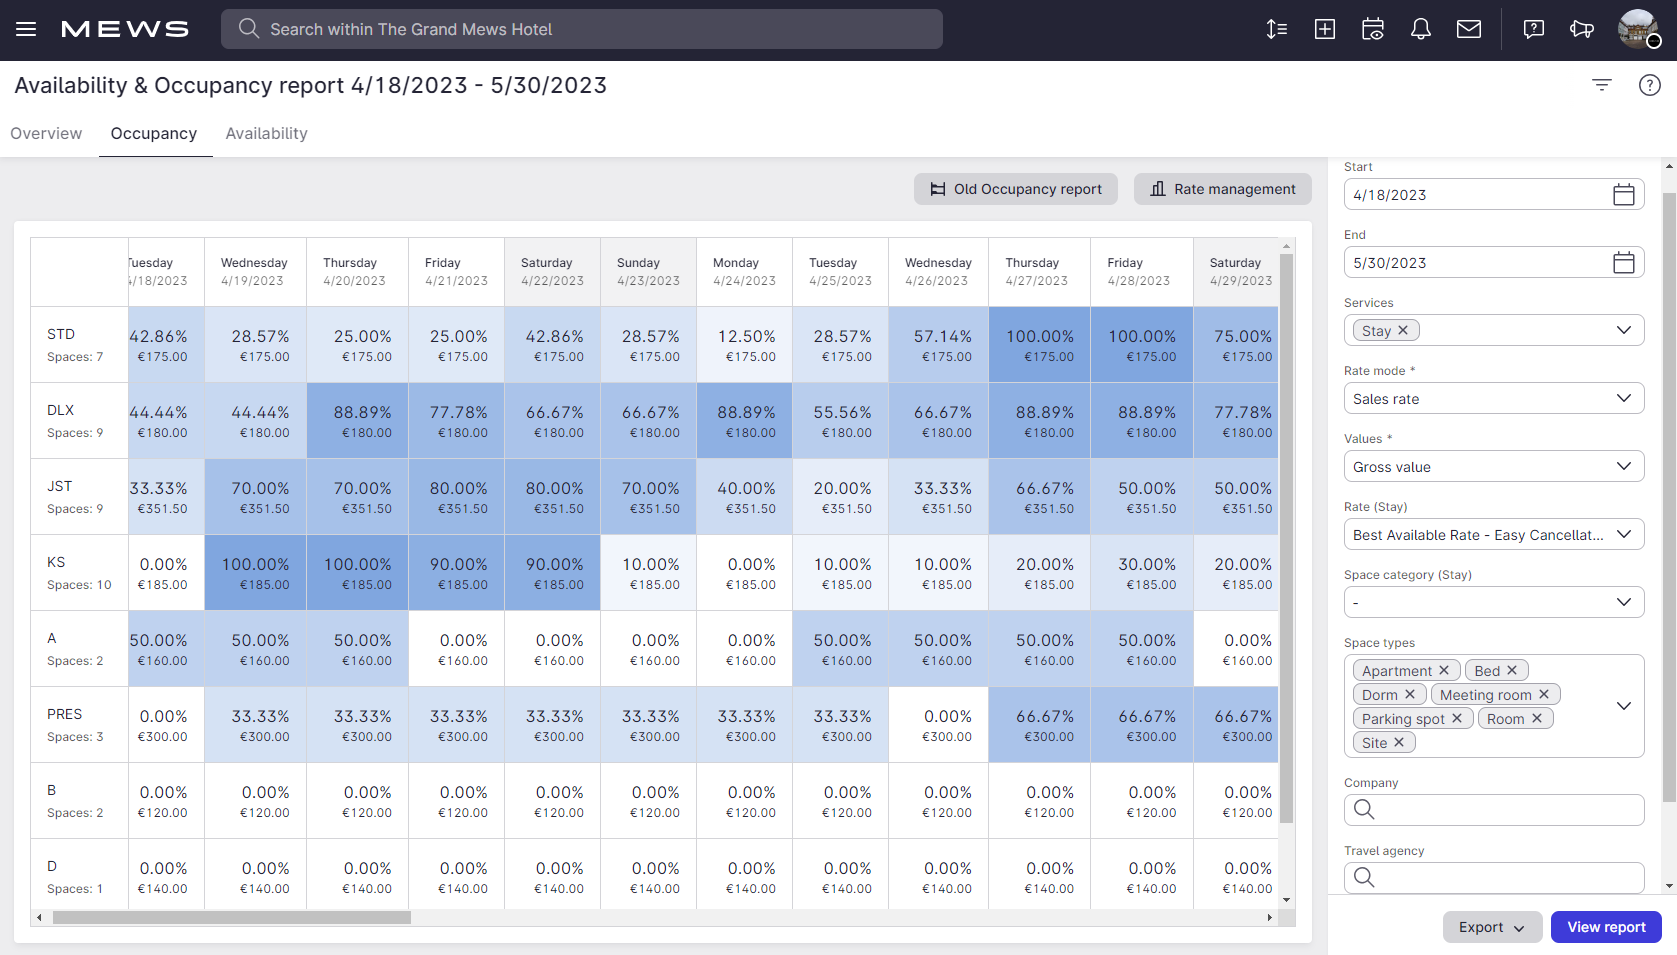Expand the Space types selector chevron

(1623, 706)
